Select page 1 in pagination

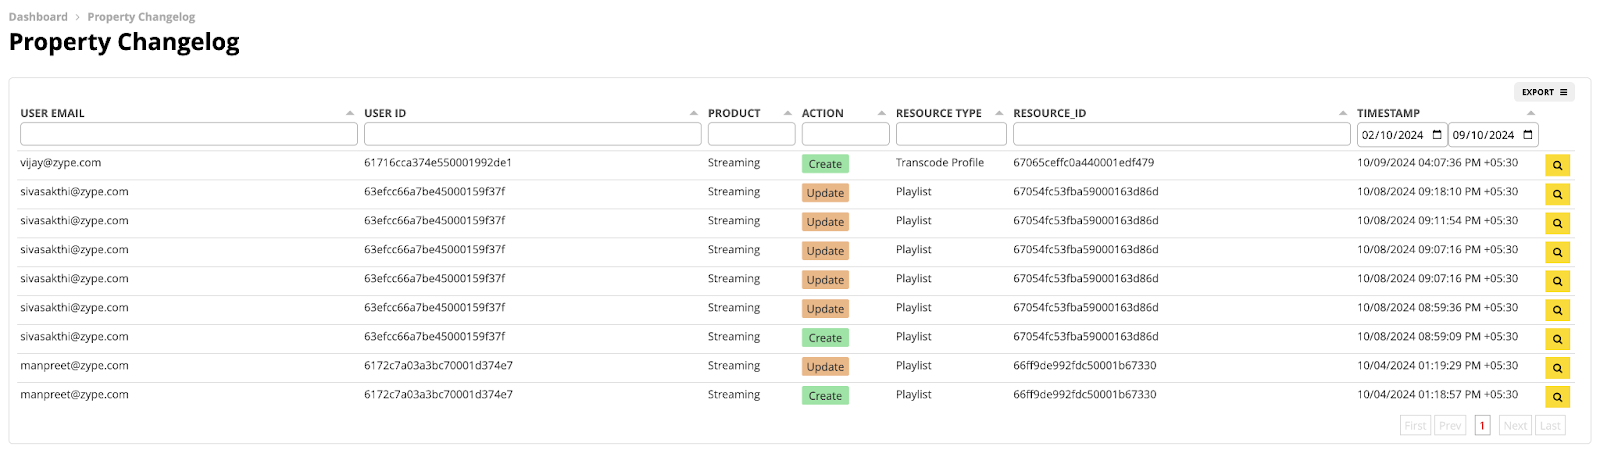point(1482,425)
